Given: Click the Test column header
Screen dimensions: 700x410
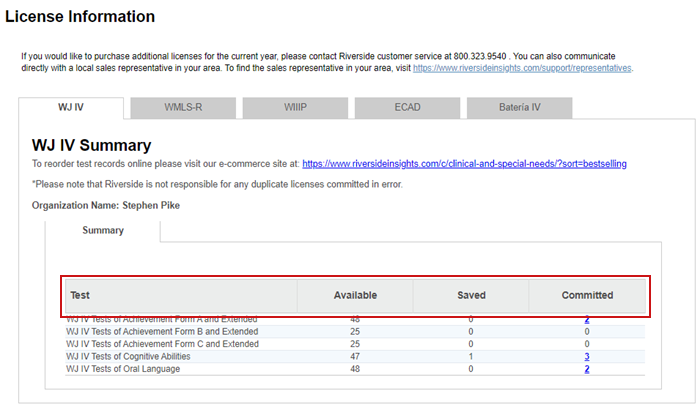Looking at the screenshot, I should [x=80, y=295].
